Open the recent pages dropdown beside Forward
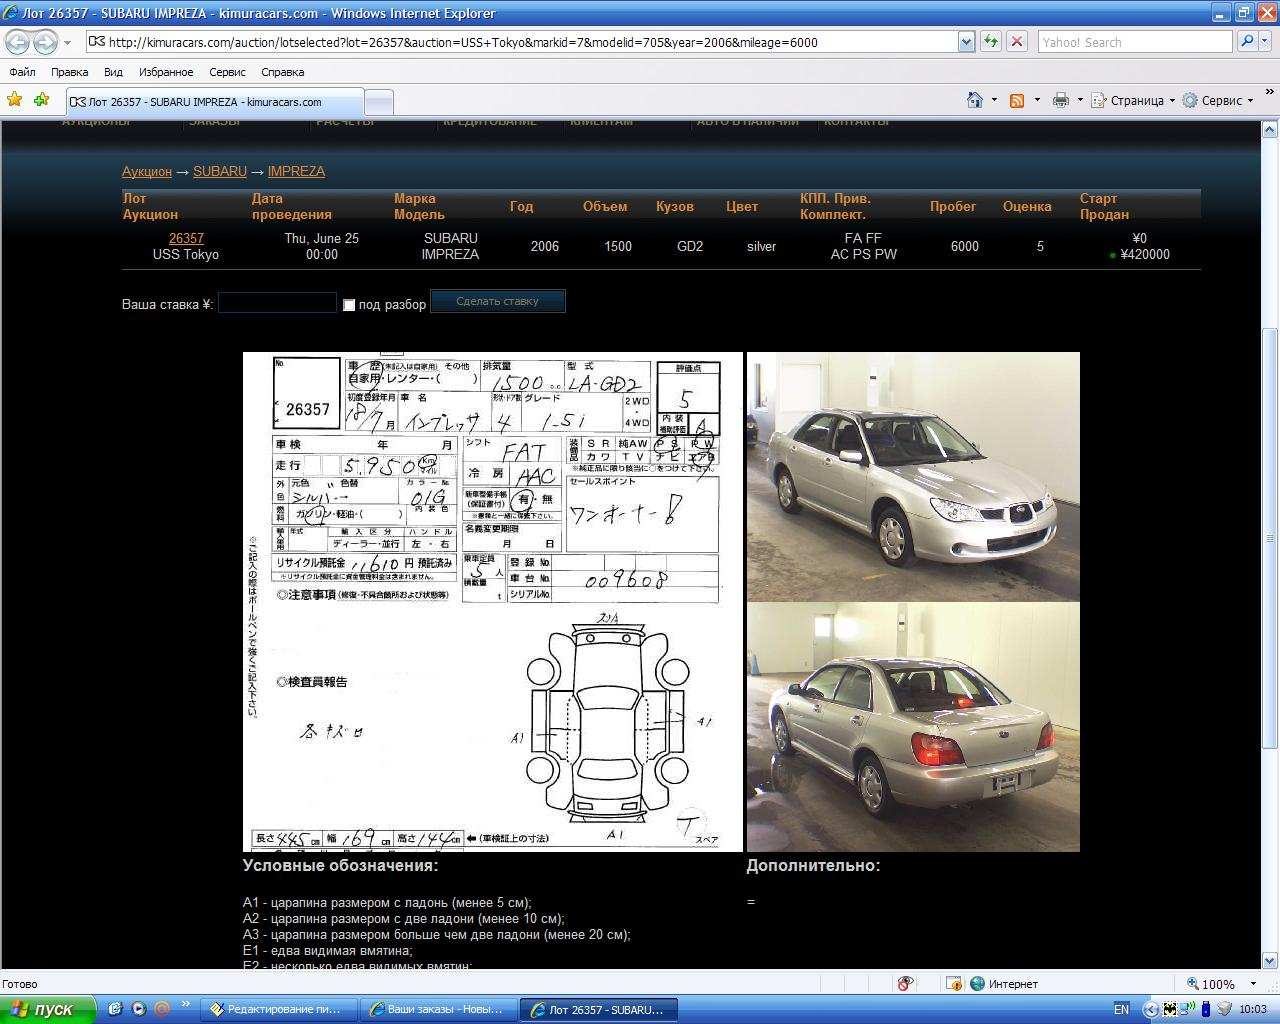 coord(67,42)
